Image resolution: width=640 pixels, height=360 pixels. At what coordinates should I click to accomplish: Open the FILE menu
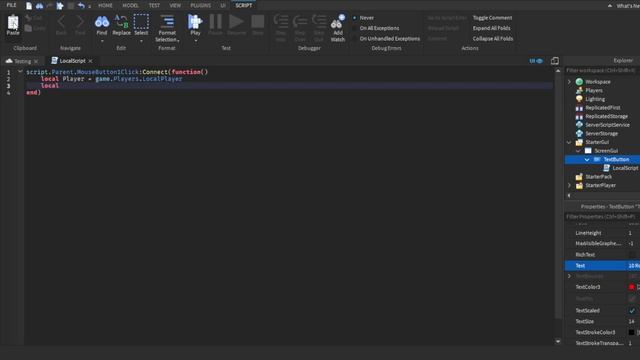pos(11,5)
